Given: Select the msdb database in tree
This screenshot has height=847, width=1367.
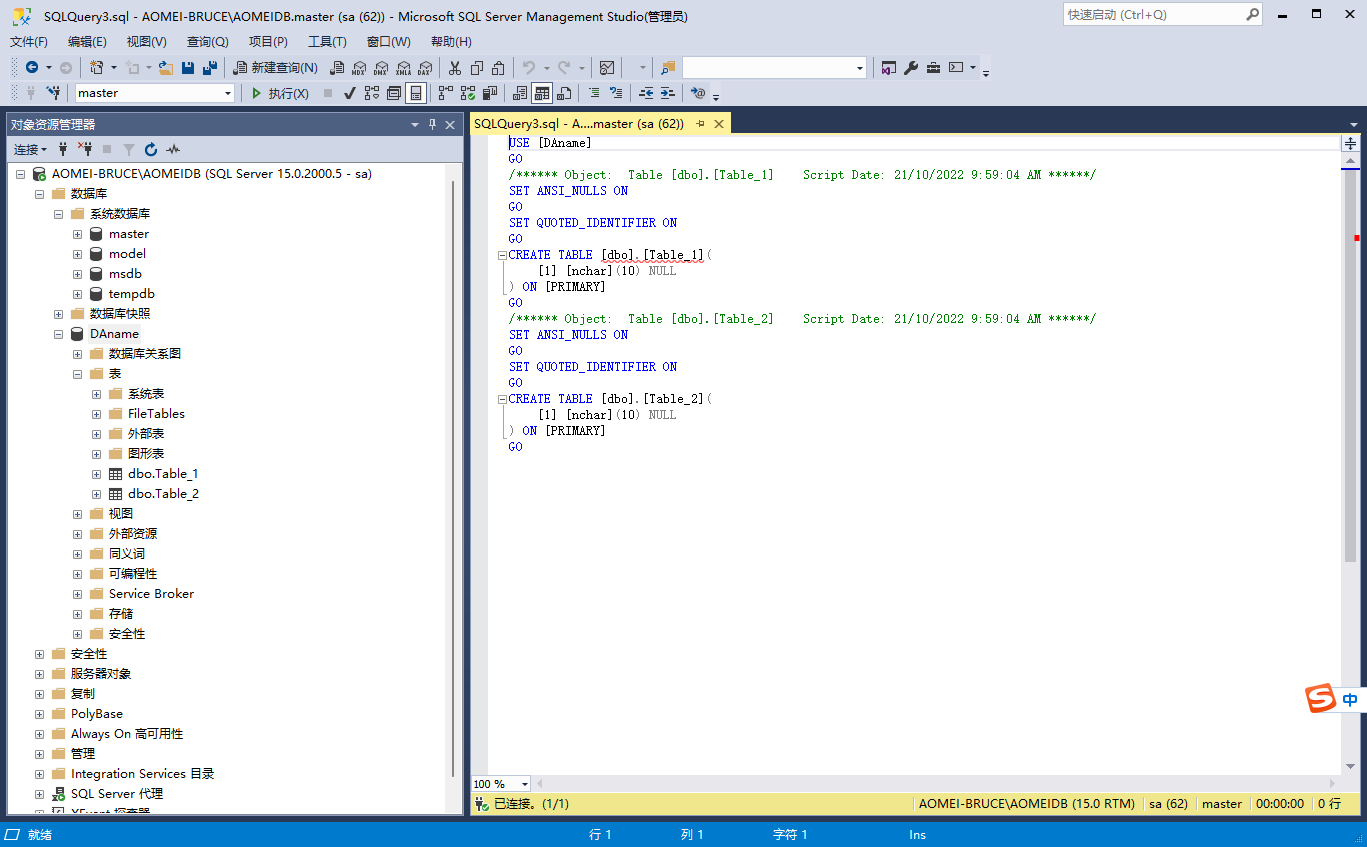Looking at the screenshot, I should click(125, 274).
